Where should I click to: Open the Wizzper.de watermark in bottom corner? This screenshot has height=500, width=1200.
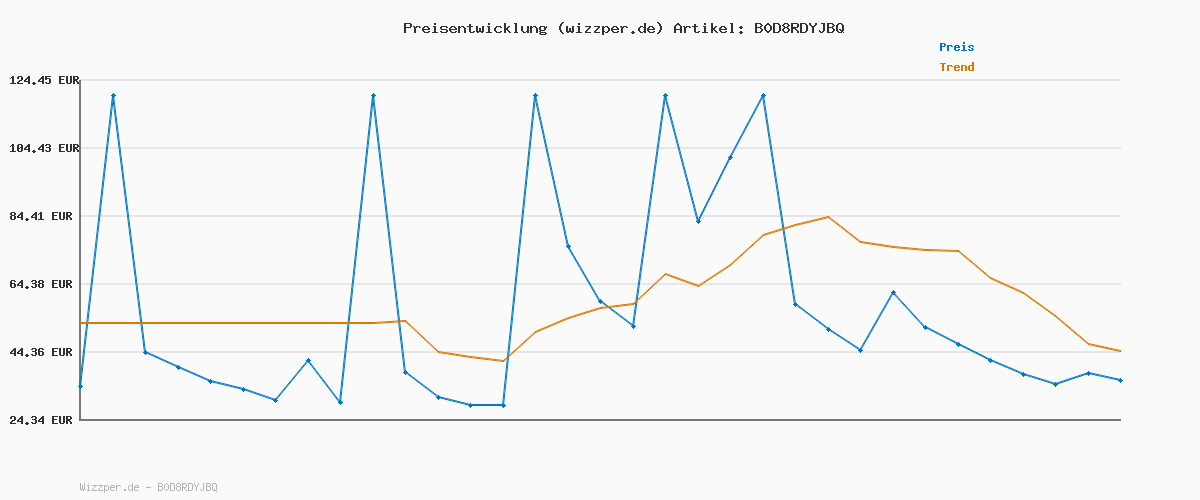tap(148, 487)
